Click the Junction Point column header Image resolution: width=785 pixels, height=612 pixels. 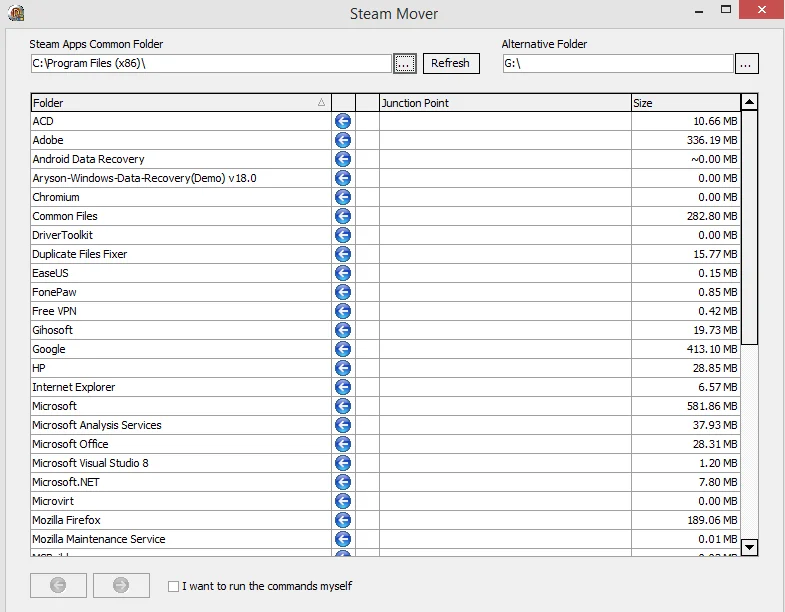[504, 103]
